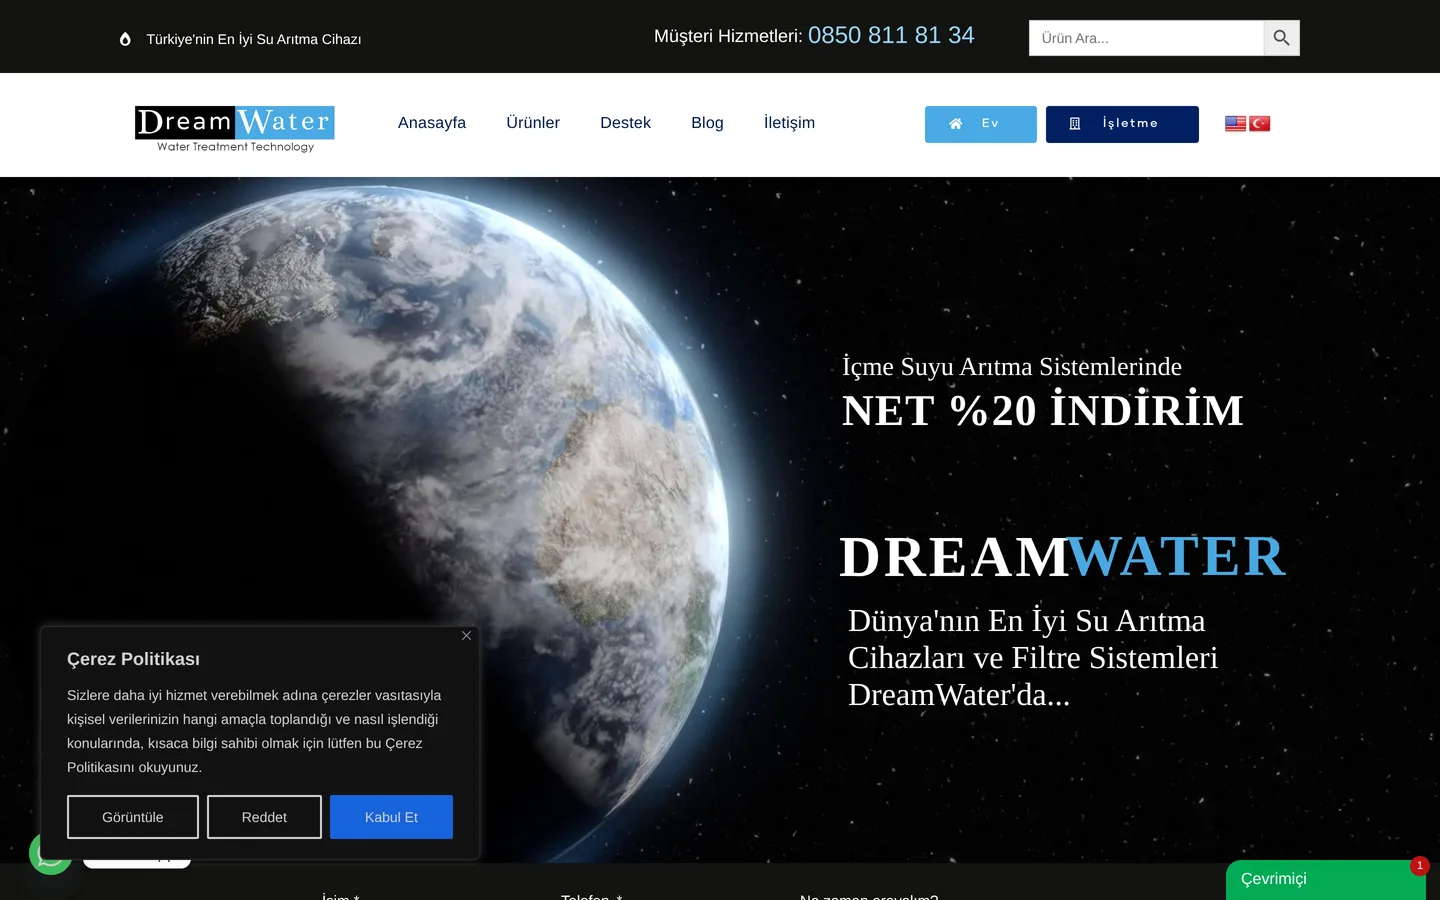Open the Blog menu item
1440x900 pixels.
707,123
